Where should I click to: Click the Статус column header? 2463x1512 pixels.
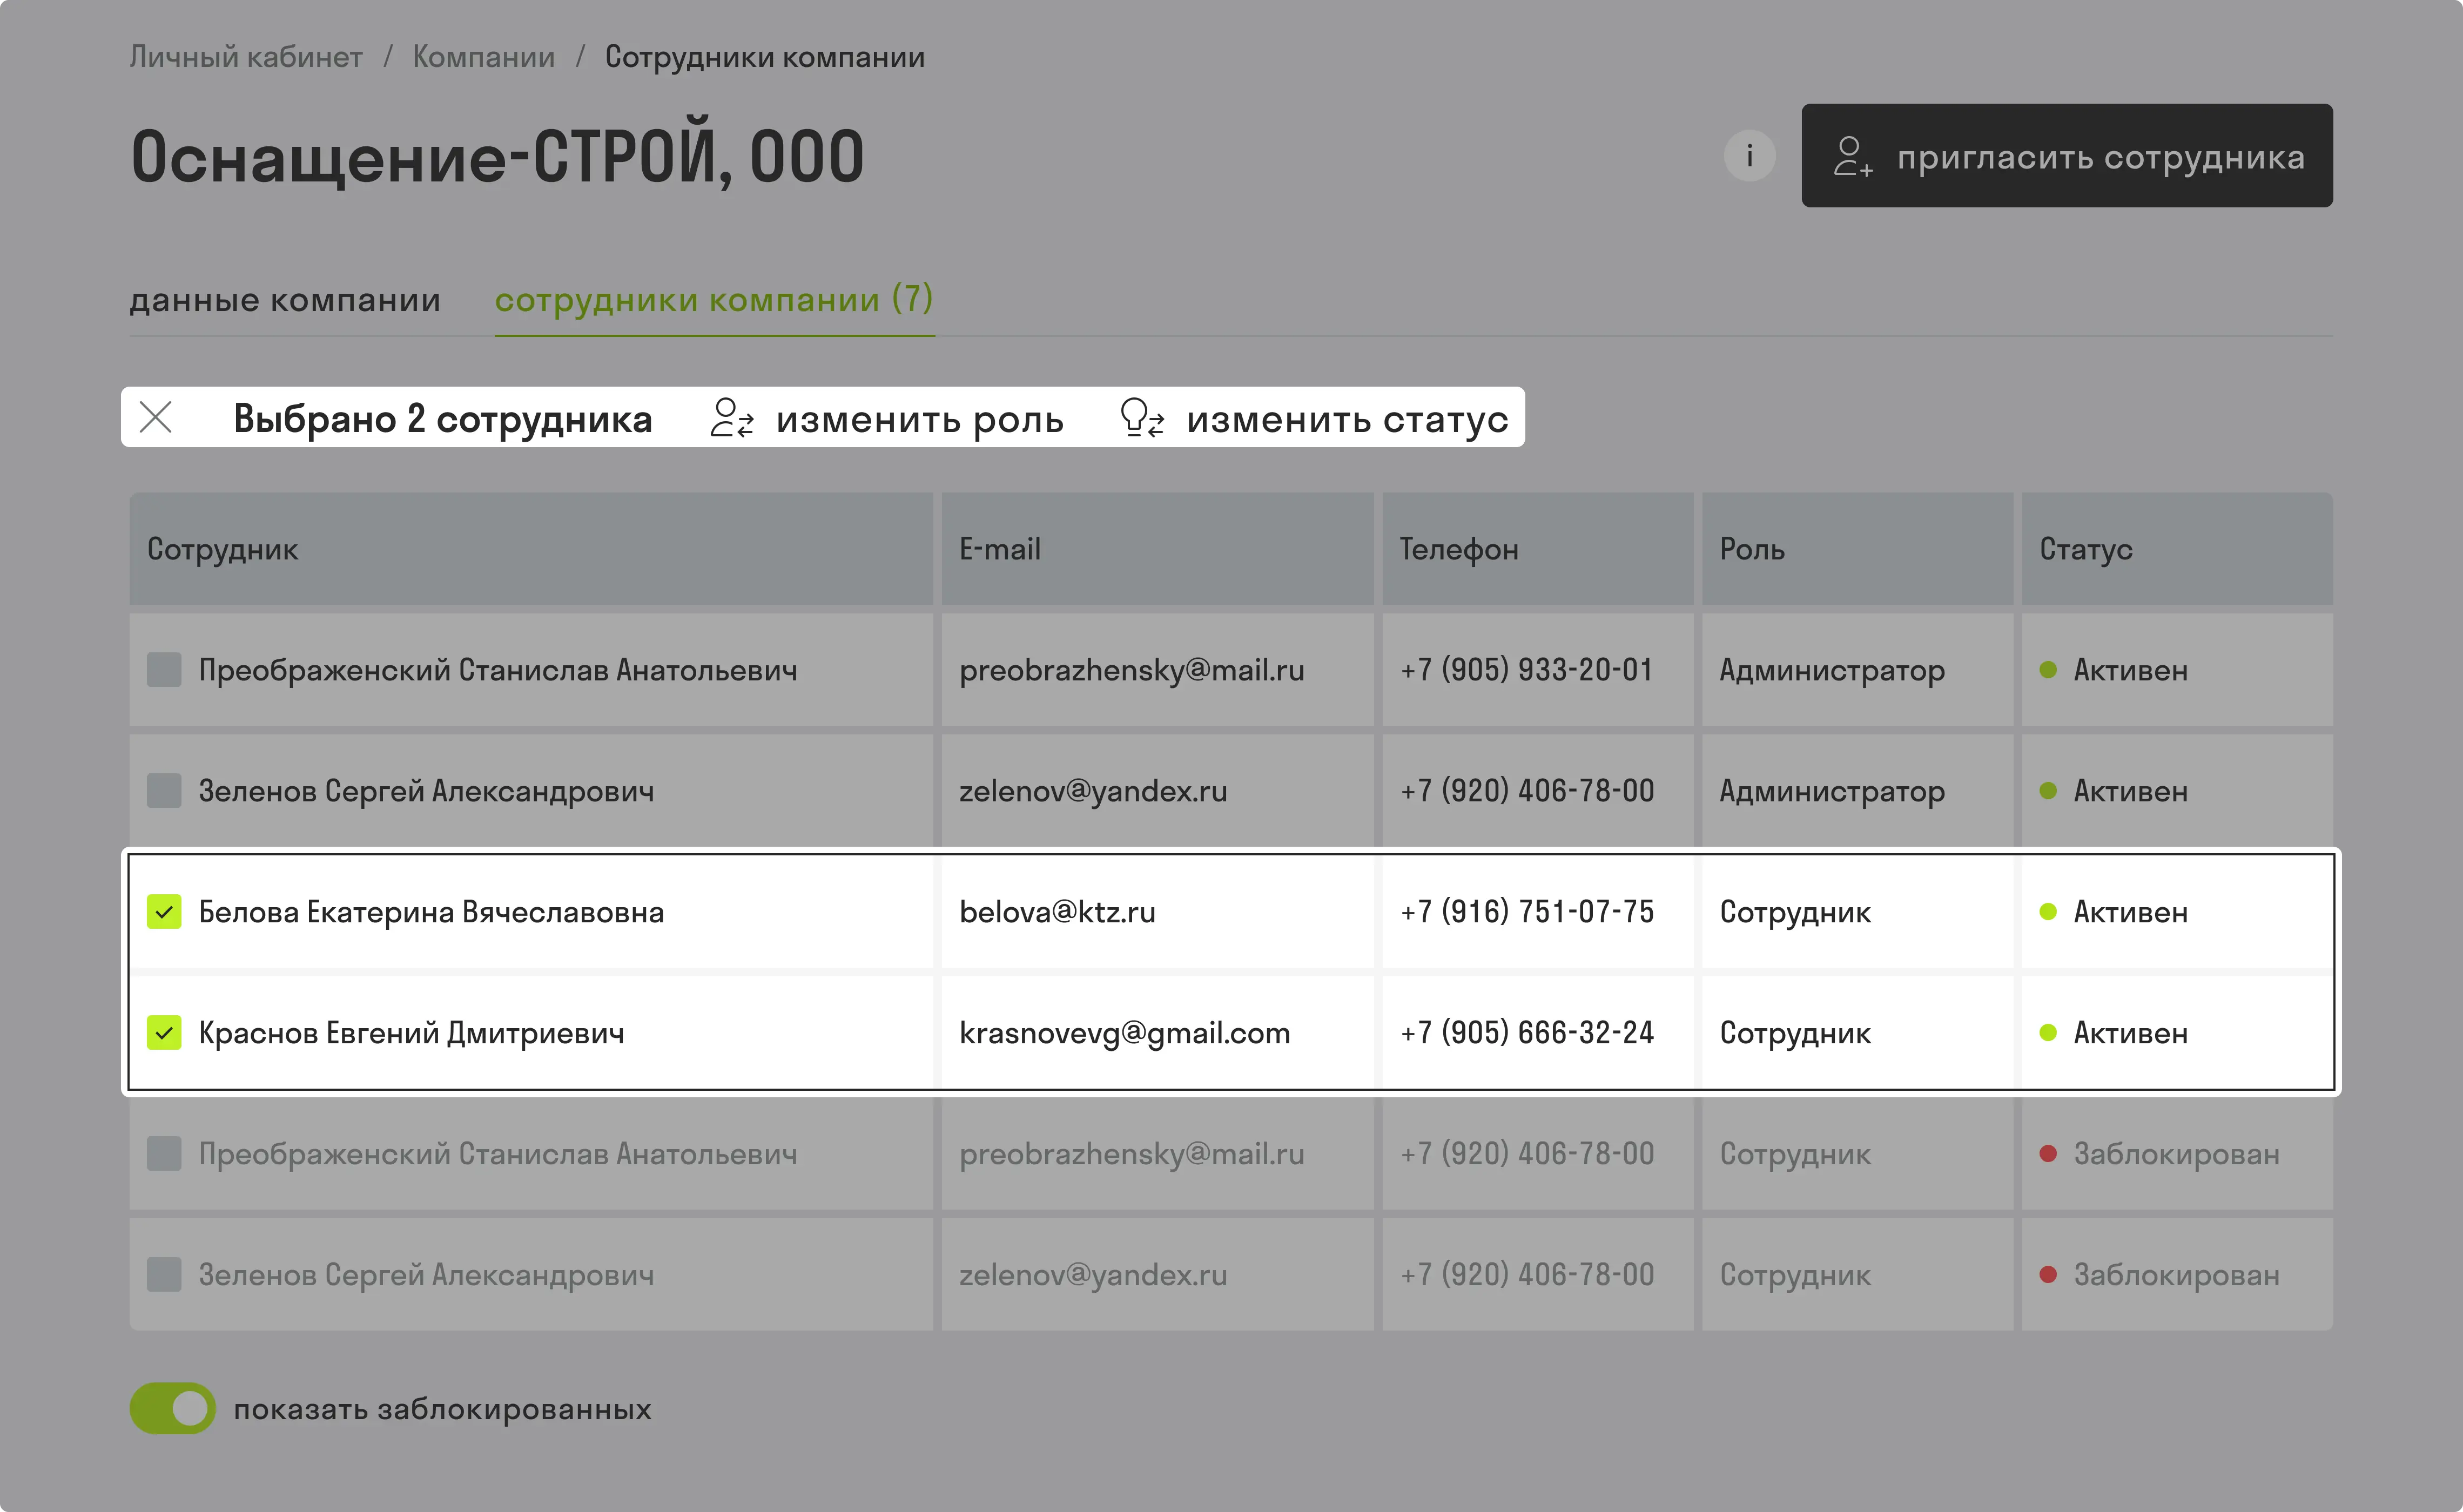click(2086, 549)
